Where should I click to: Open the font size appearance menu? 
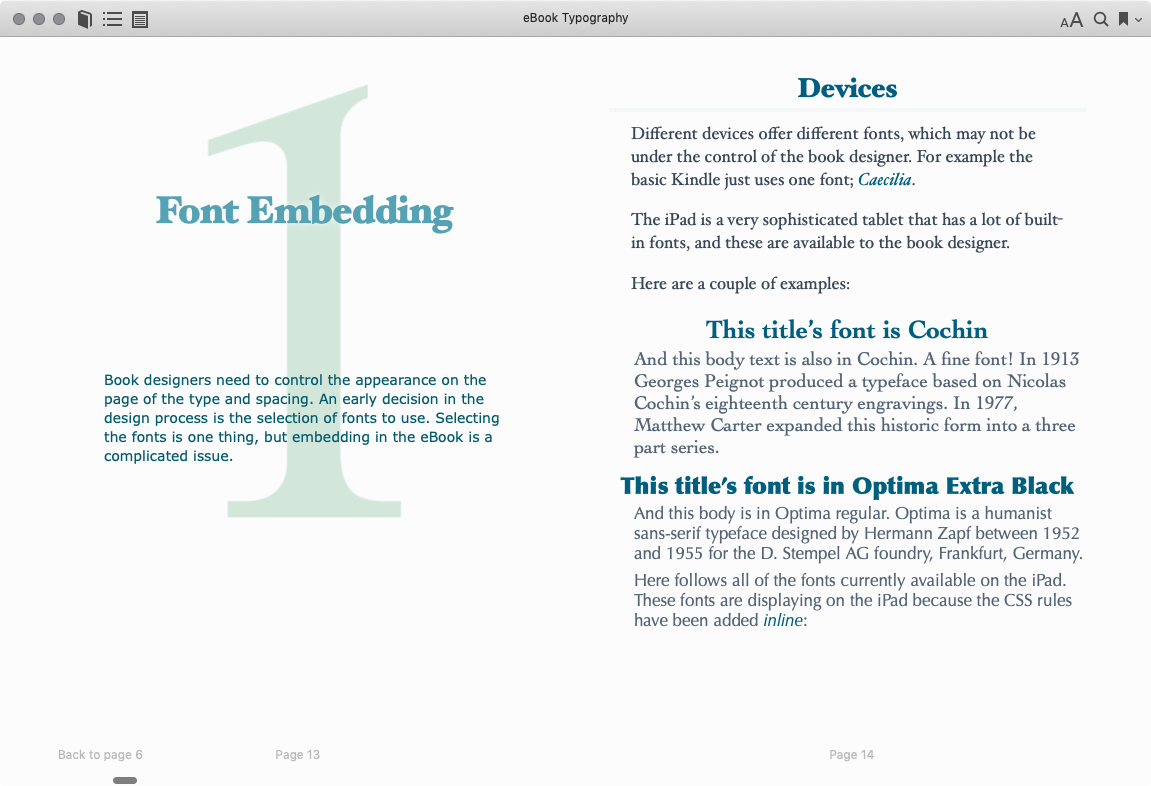(1071, 20)
